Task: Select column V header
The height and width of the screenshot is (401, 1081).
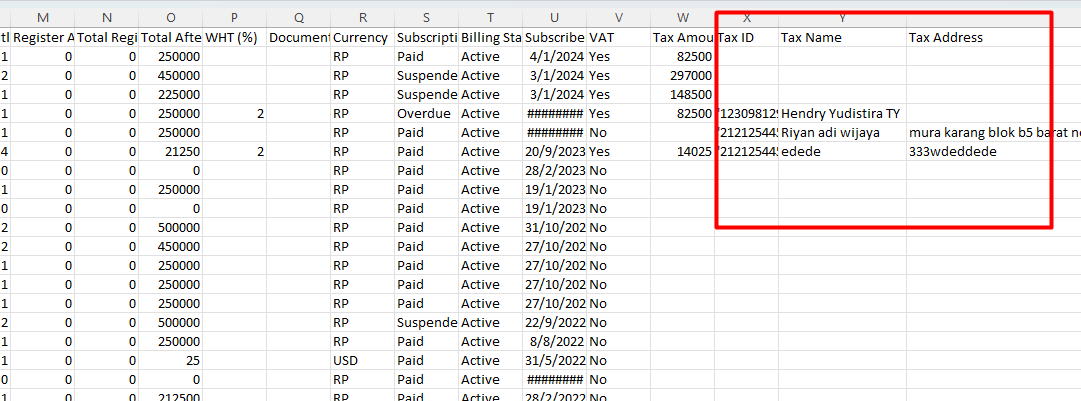Action: pos(618,17)
